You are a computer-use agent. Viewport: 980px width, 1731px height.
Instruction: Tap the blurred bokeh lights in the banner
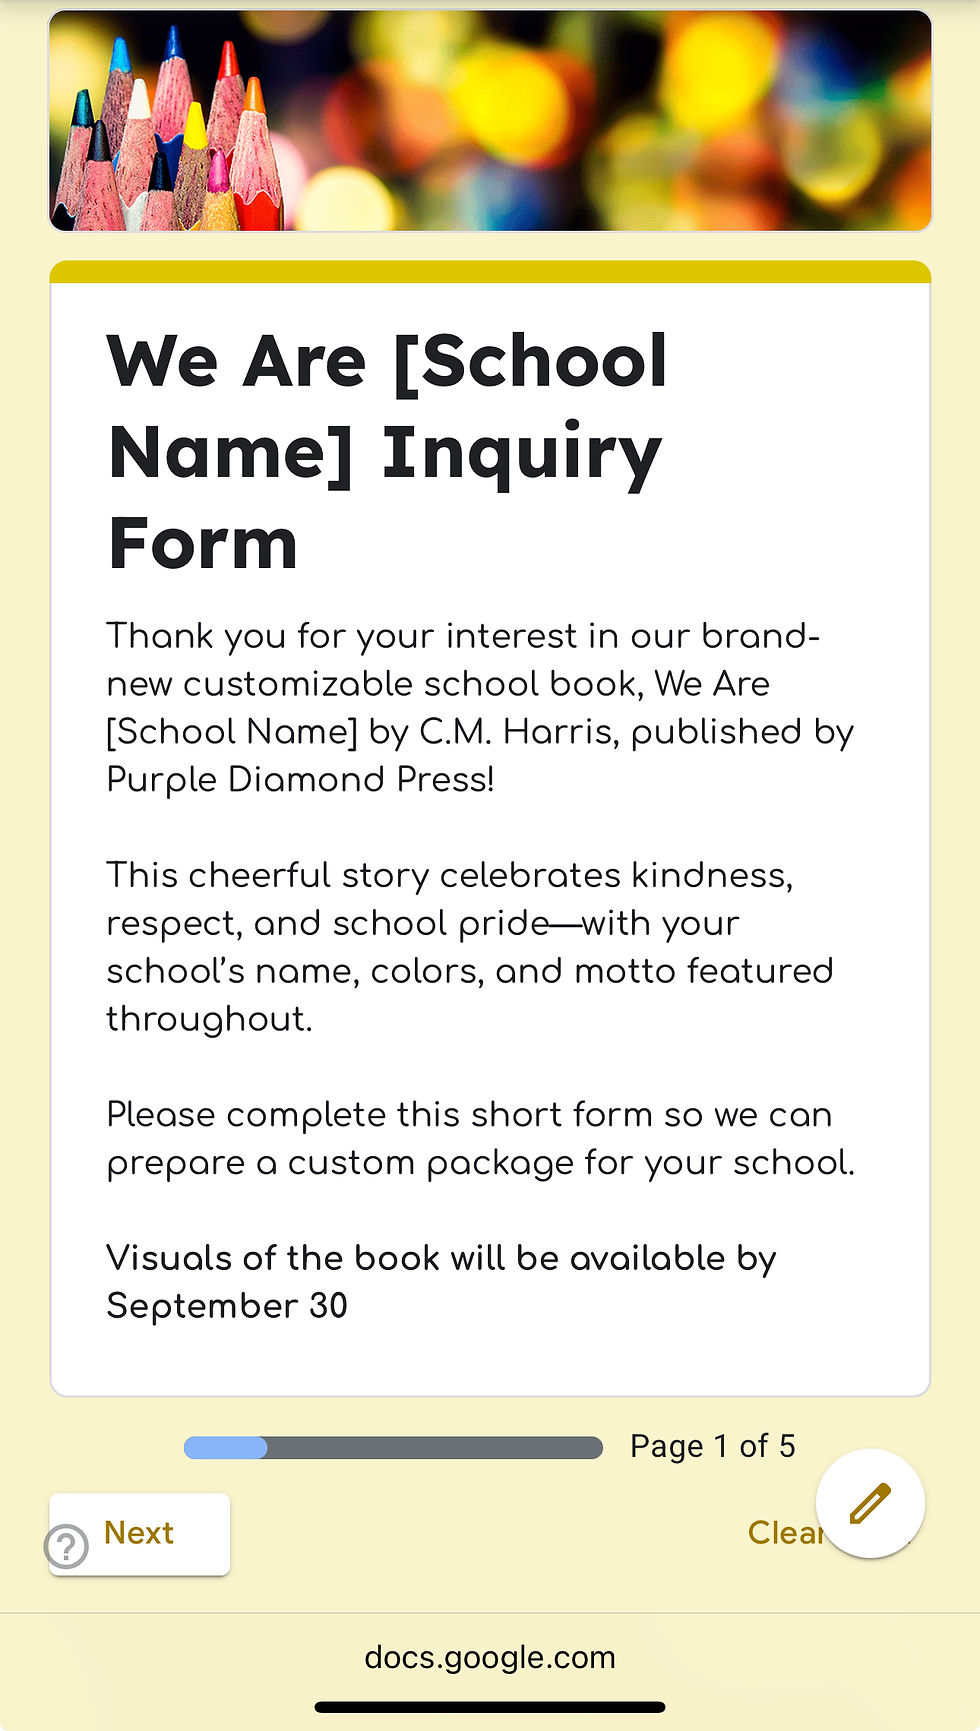(x=620, y=120)
